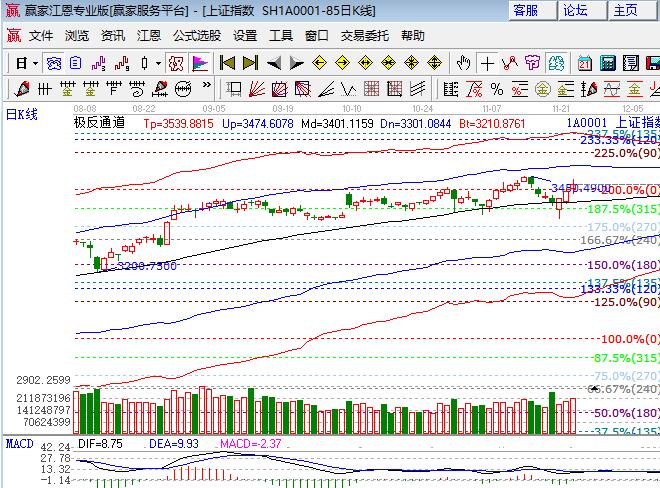
Task: Open the 交易委托 menu
Action: point(366,35)
